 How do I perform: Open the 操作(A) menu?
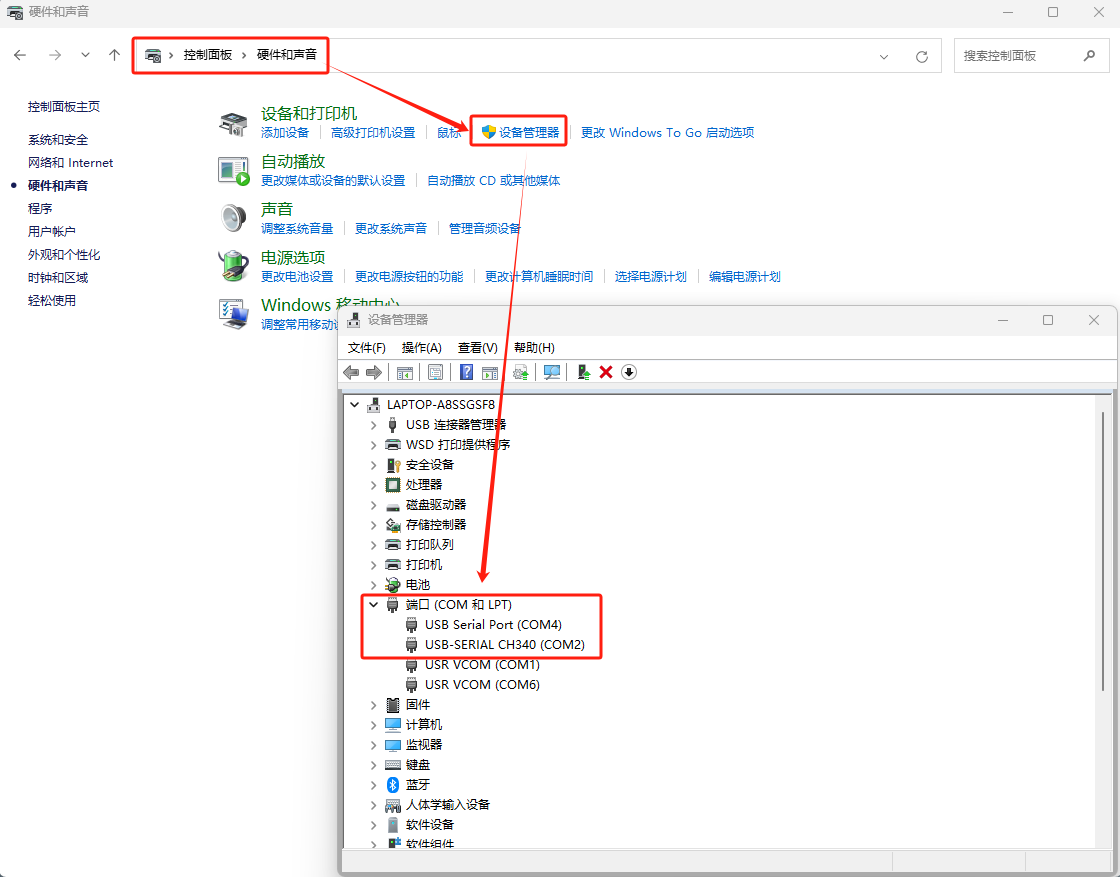[x=421, y=347]
